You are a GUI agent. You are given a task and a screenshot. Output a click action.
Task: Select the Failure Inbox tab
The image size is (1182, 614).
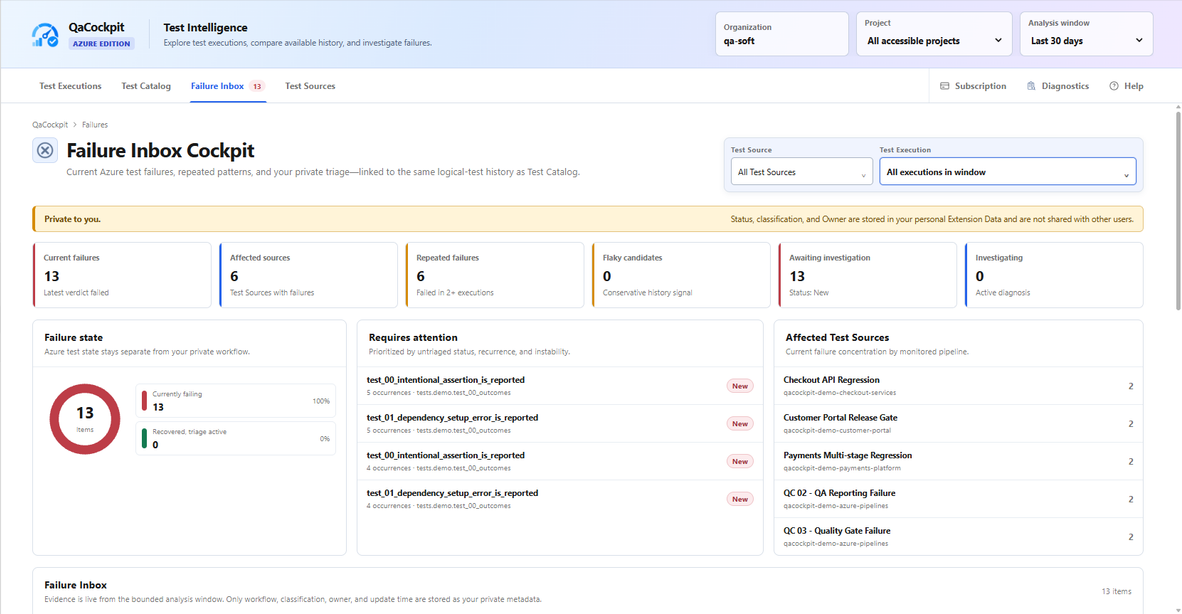[228, 86]
